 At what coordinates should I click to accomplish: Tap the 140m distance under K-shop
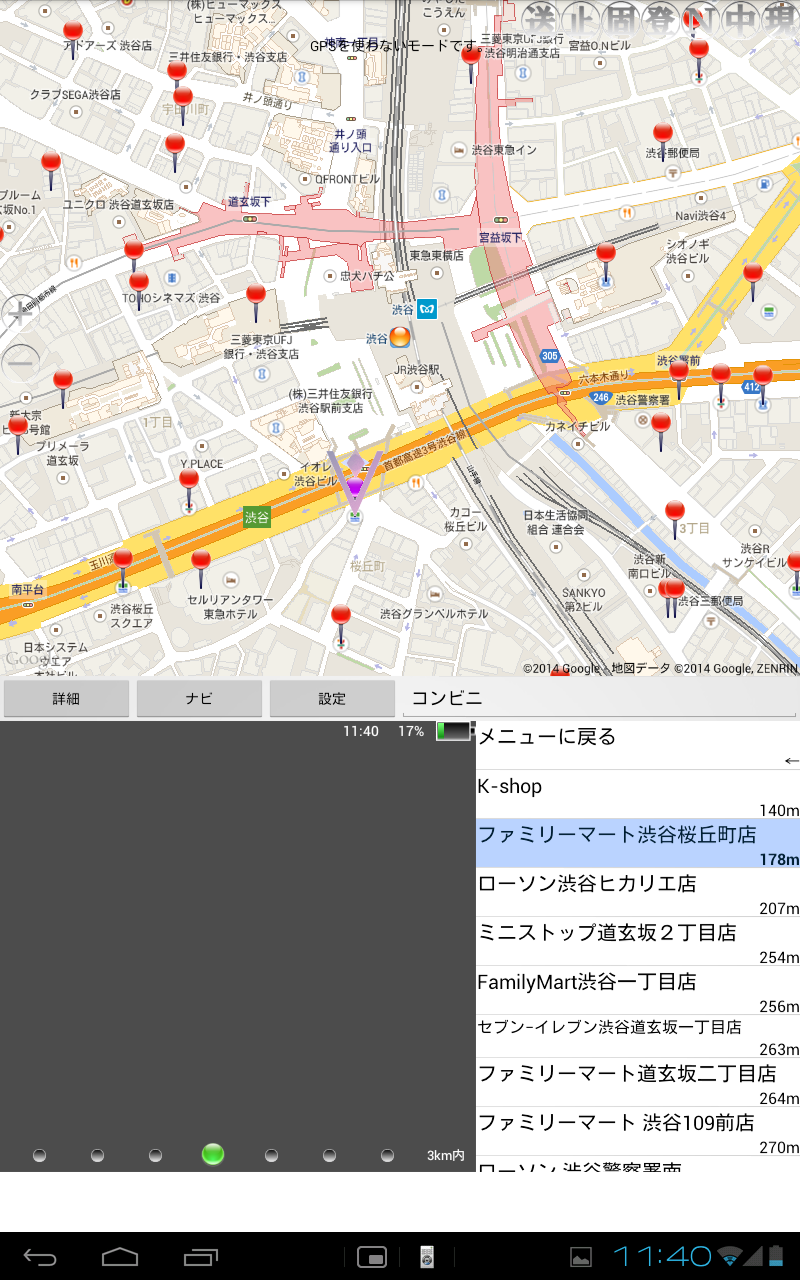coord(779,811)
